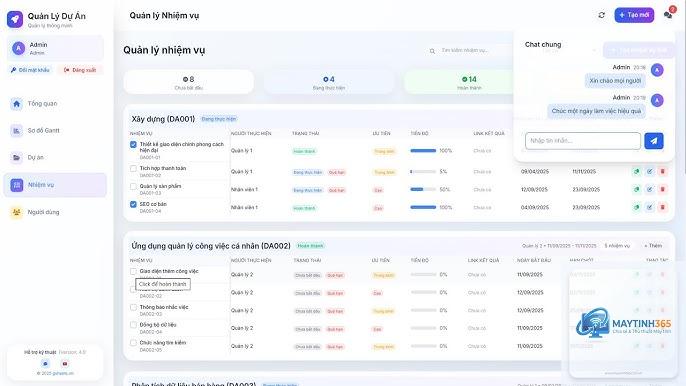Check the Thông báo nhắc việc checkbox
Image resolution: width=686 pixels, height=386 pixels.
coord(133,307)
